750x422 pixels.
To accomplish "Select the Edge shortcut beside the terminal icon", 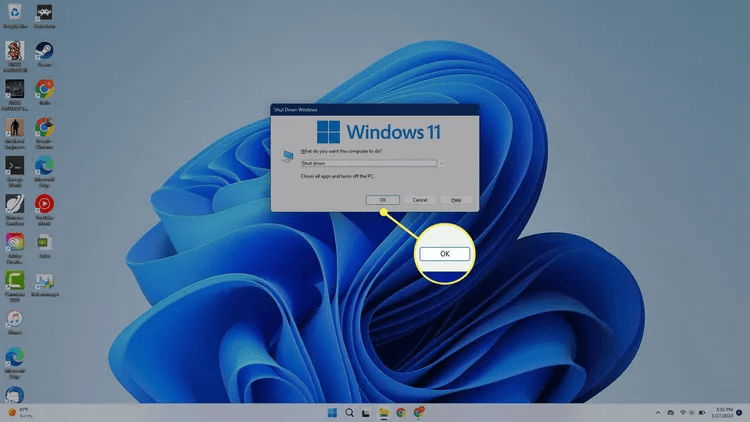I will [x=44, y=171].
